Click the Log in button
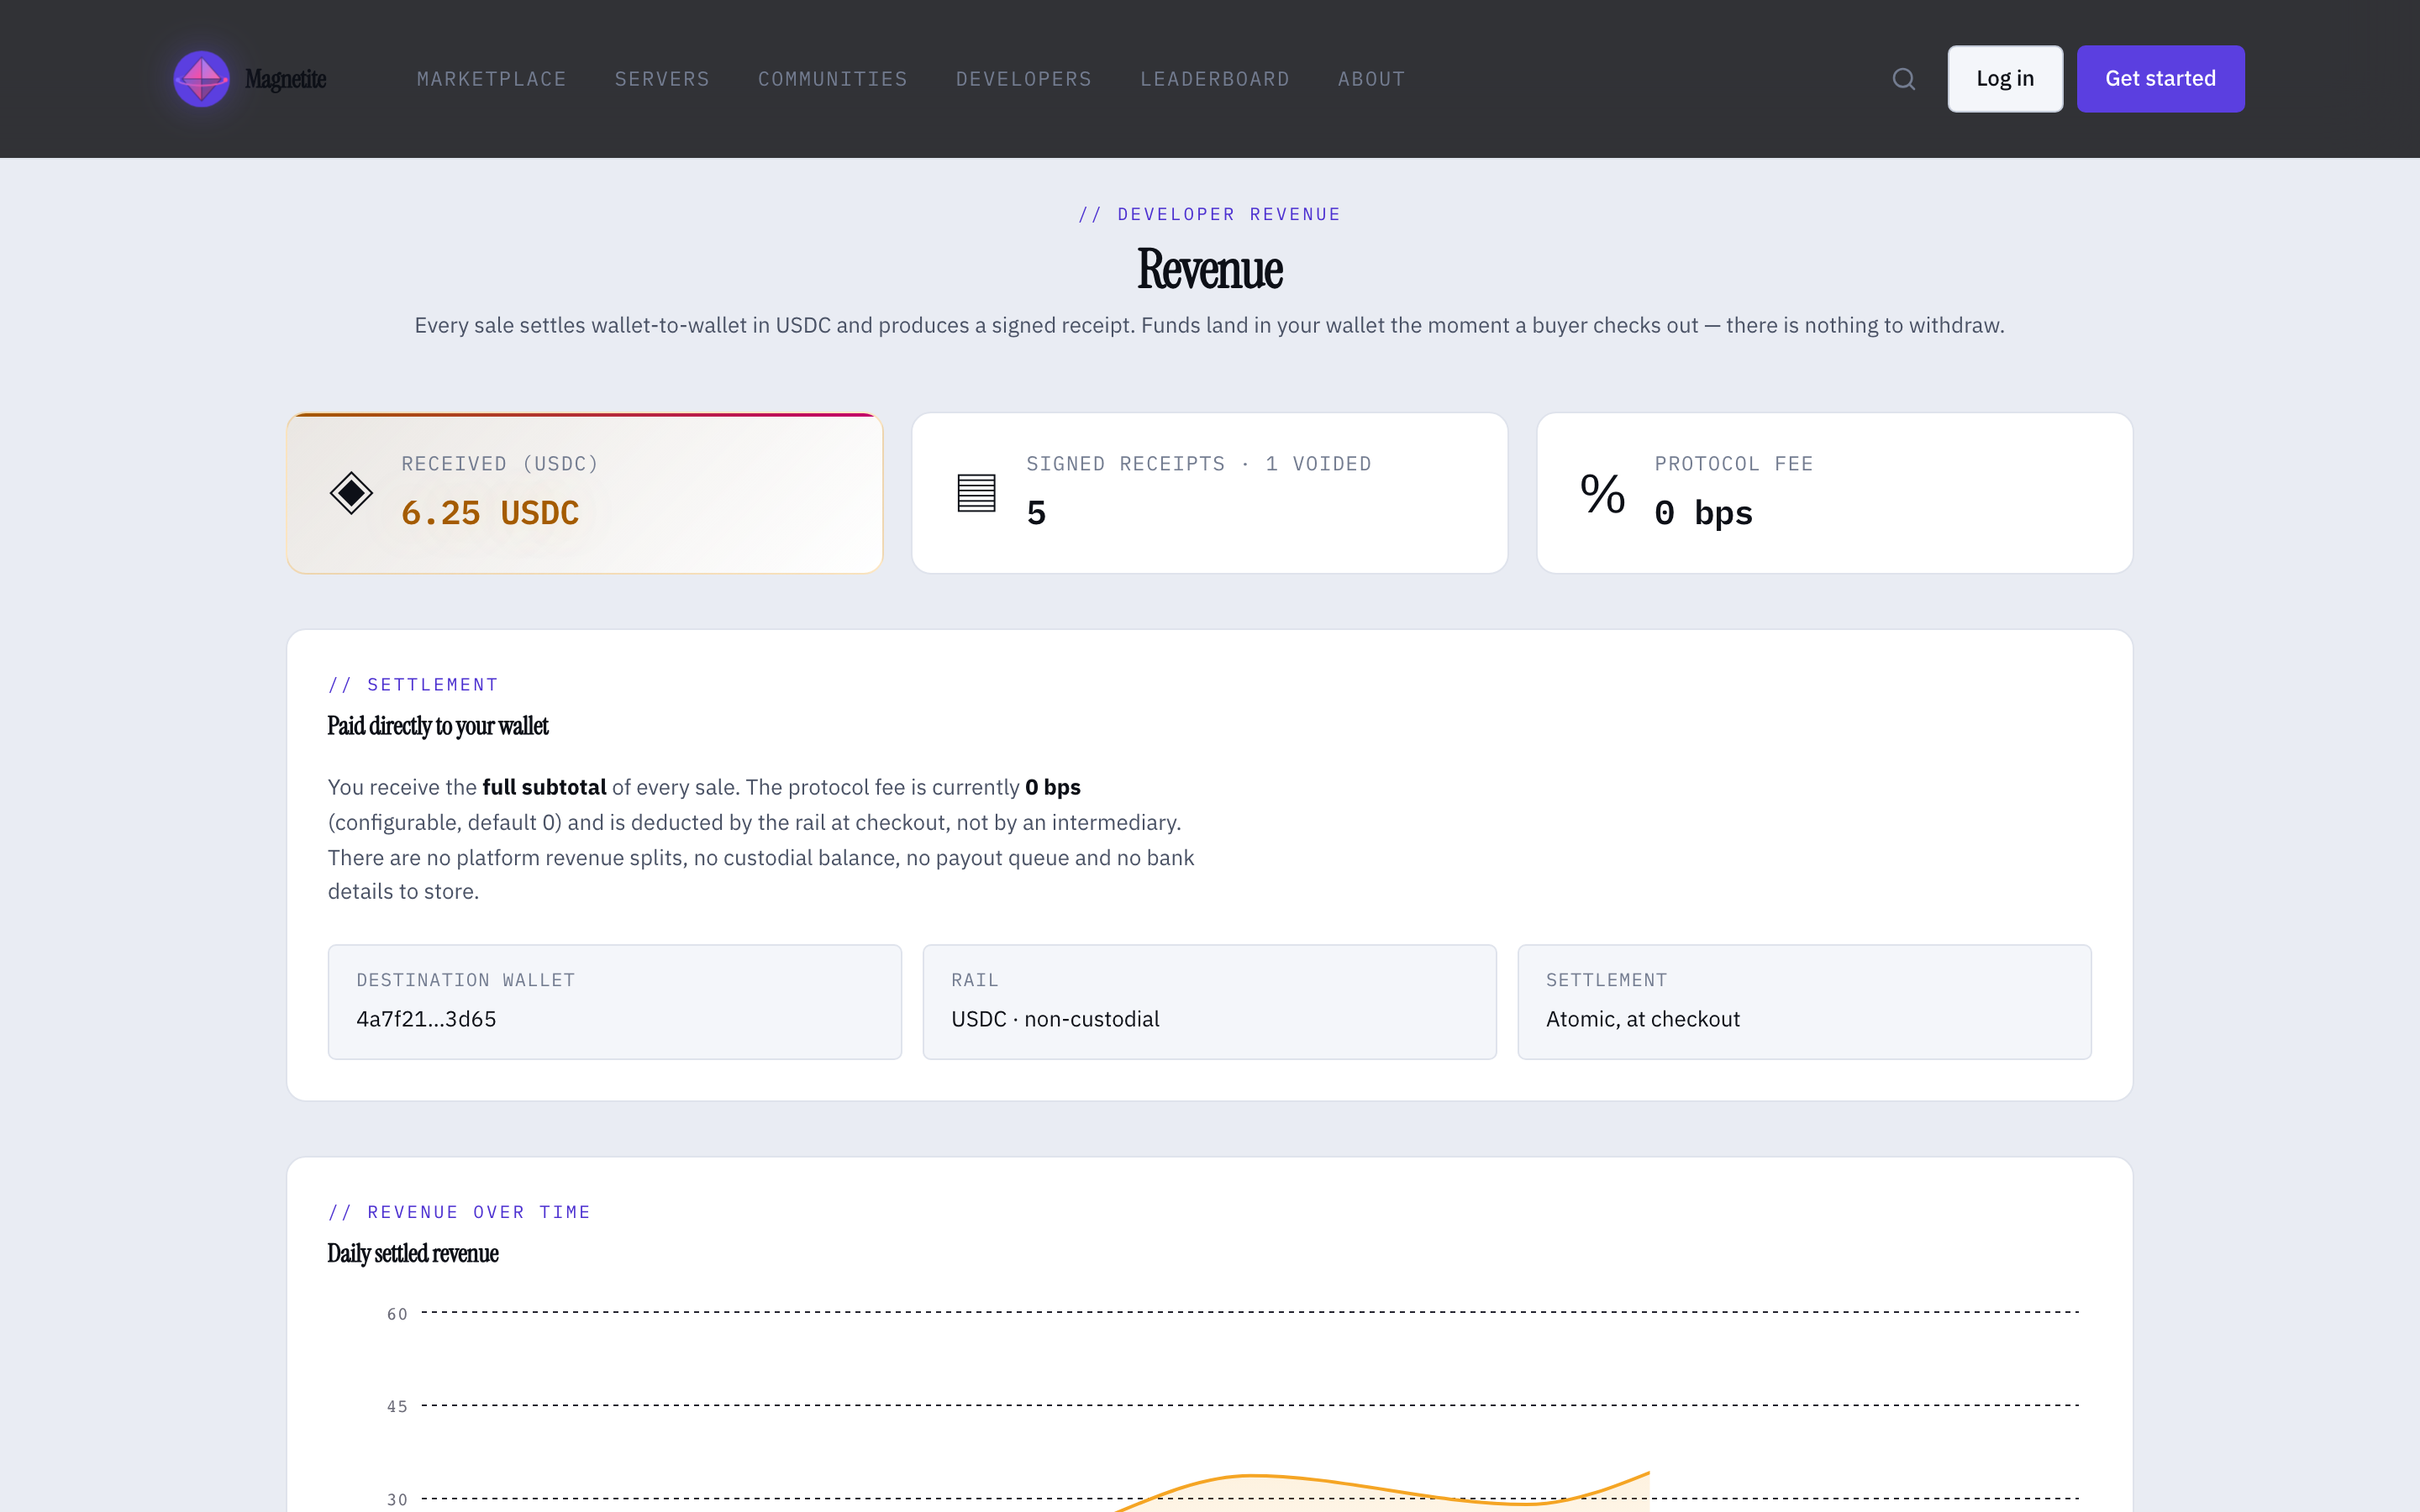The image size is (2420, 1512). [2005, 79]
